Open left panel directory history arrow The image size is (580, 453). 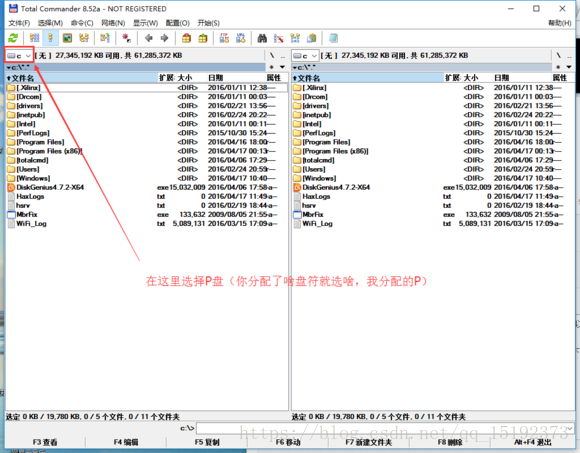[x=283, y=67]
